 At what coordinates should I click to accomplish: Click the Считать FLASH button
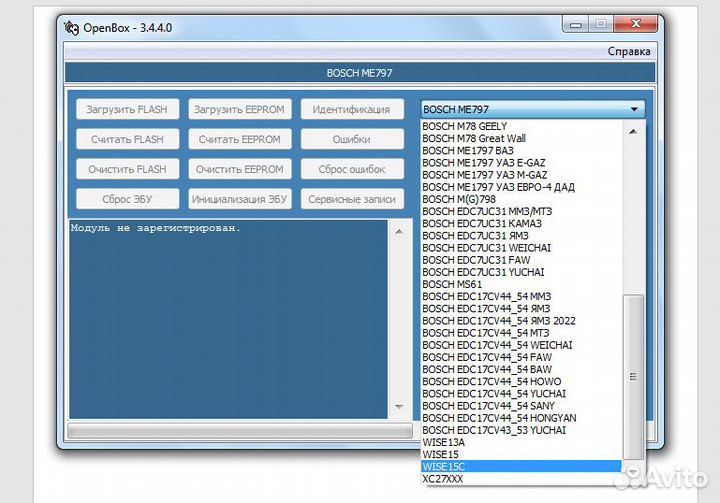(x=127, y=139)
